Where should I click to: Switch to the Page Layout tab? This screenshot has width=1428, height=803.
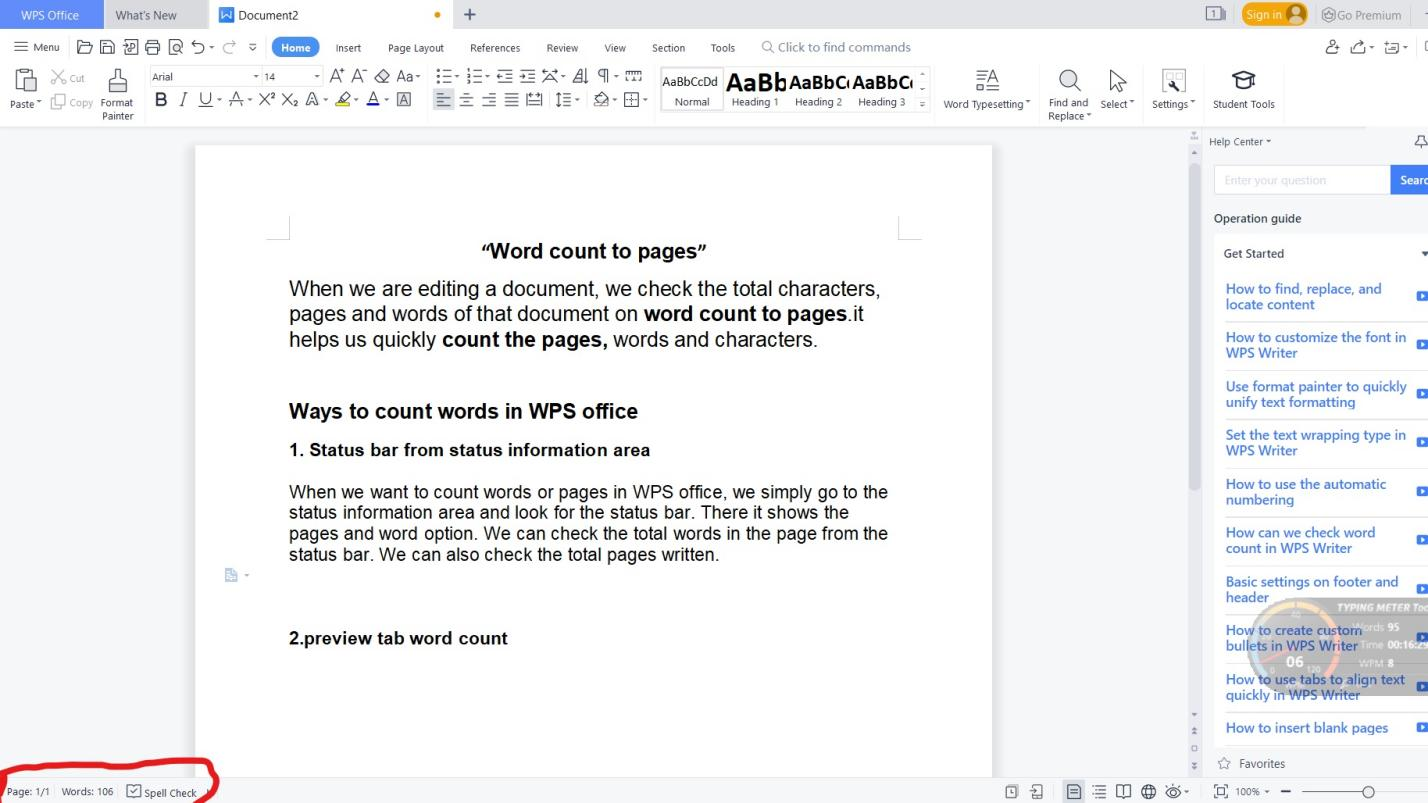415,47
